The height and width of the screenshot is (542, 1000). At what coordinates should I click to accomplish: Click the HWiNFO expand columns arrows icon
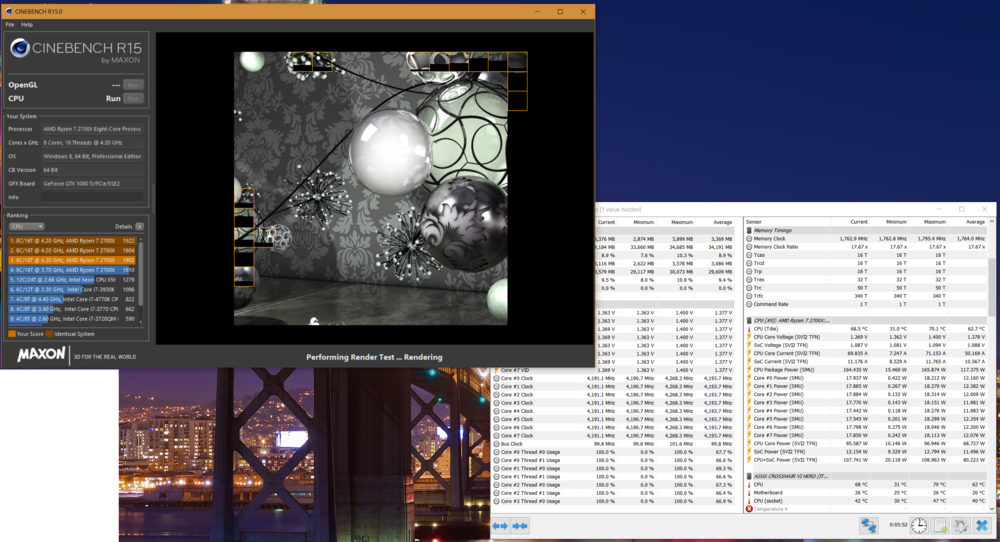pos(500,526)
